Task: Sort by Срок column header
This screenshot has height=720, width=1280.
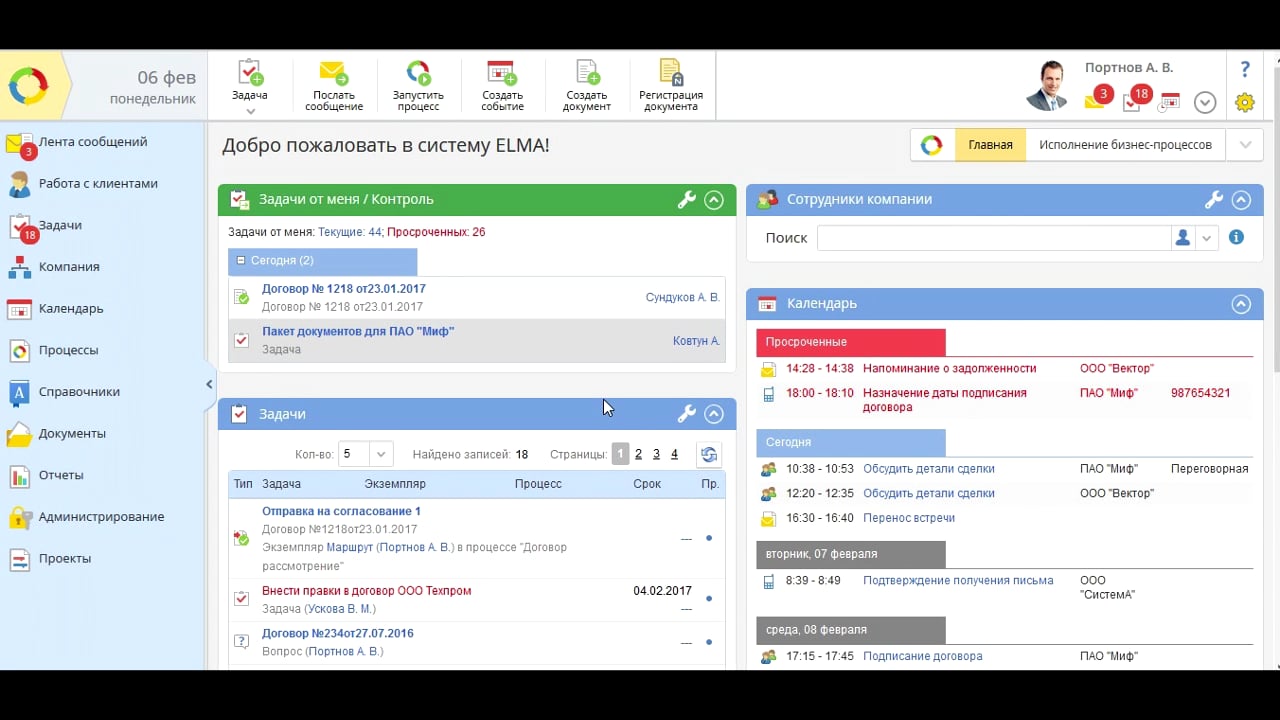Action: pyautogui.click(x=647, y=484)
